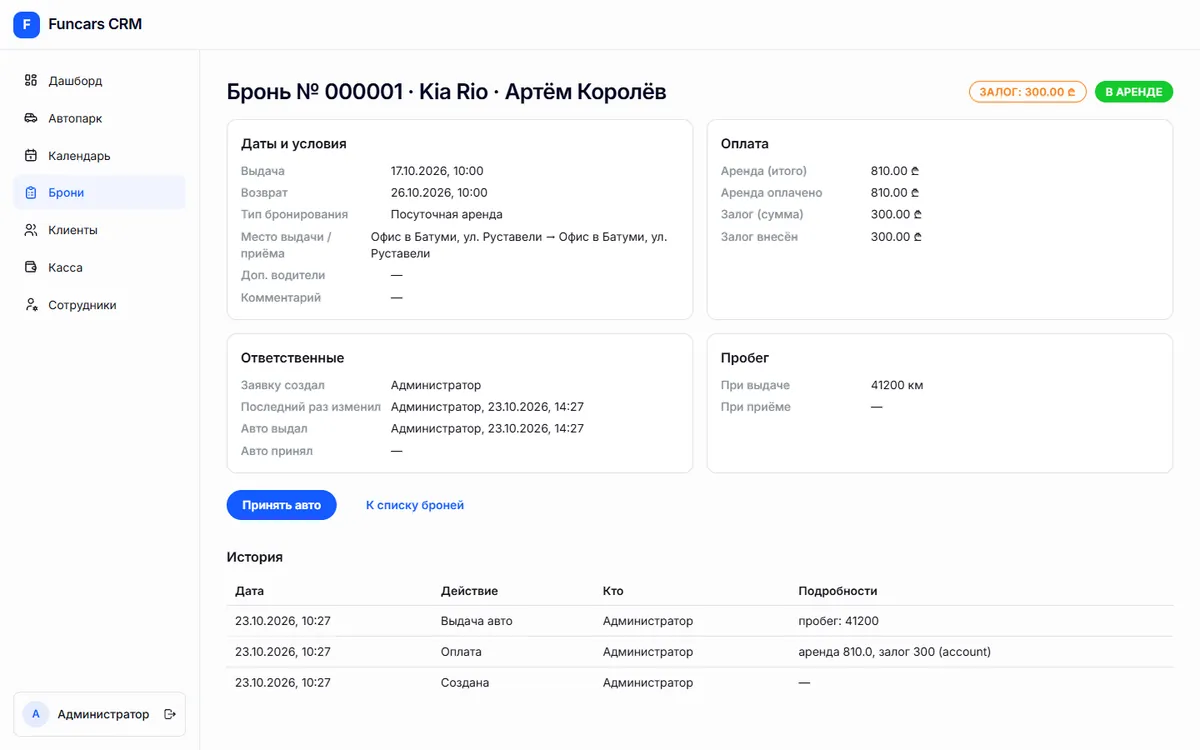
Task: Go to Автопарк section
Action: point(99,118)
